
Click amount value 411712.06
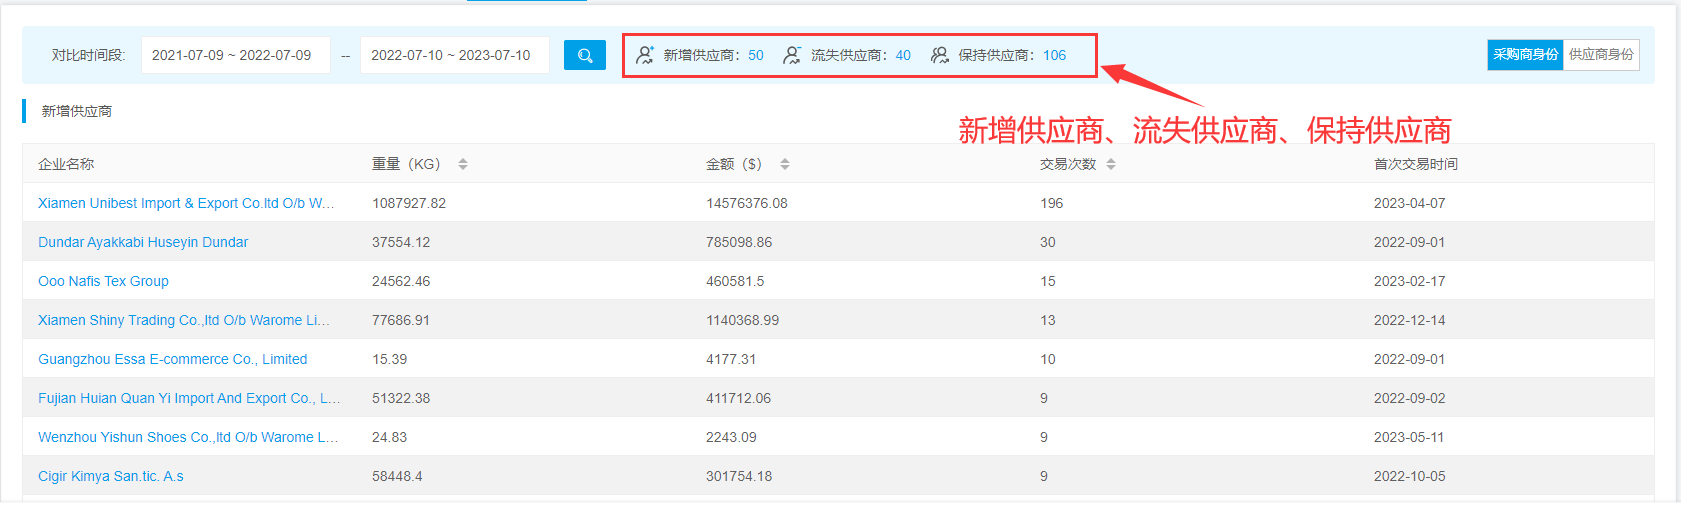pos(739,398)
